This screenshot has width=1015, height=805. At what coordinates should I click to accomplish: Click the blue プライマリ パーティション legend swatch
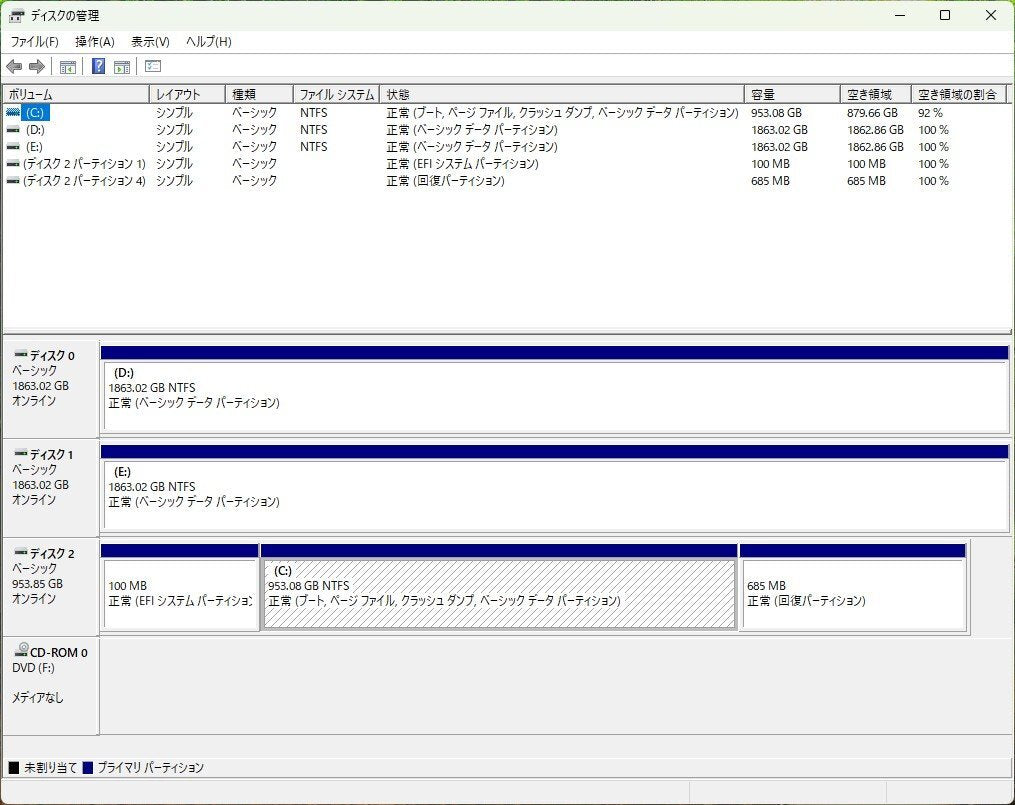(x=88, y=768)
